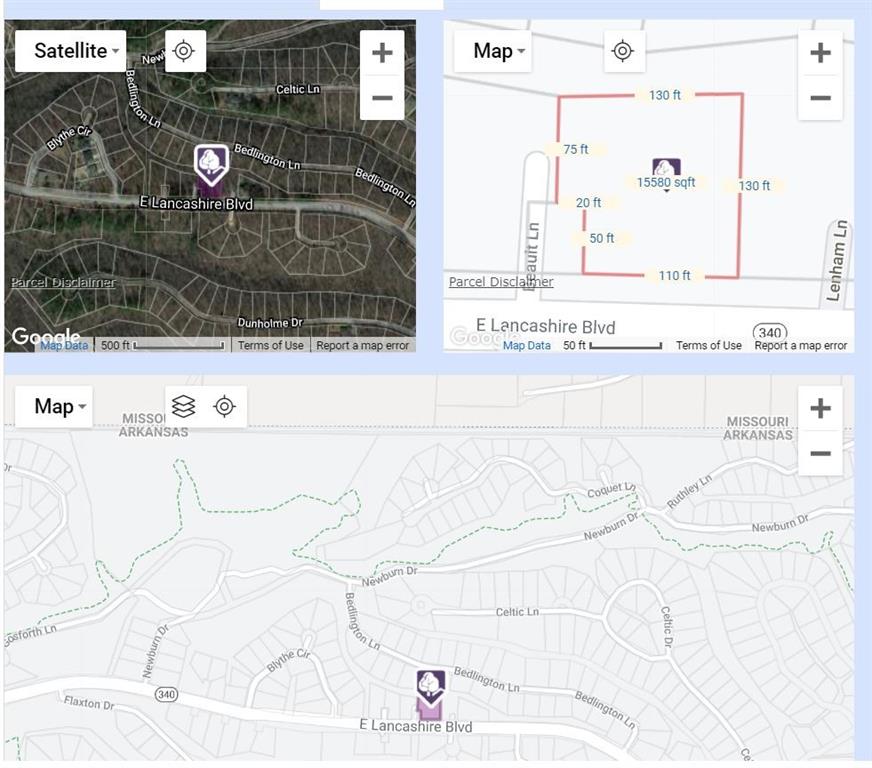Report a map error on parcel map
The image size is (872, 768).
pyautogui.click(x=801, y=345)
